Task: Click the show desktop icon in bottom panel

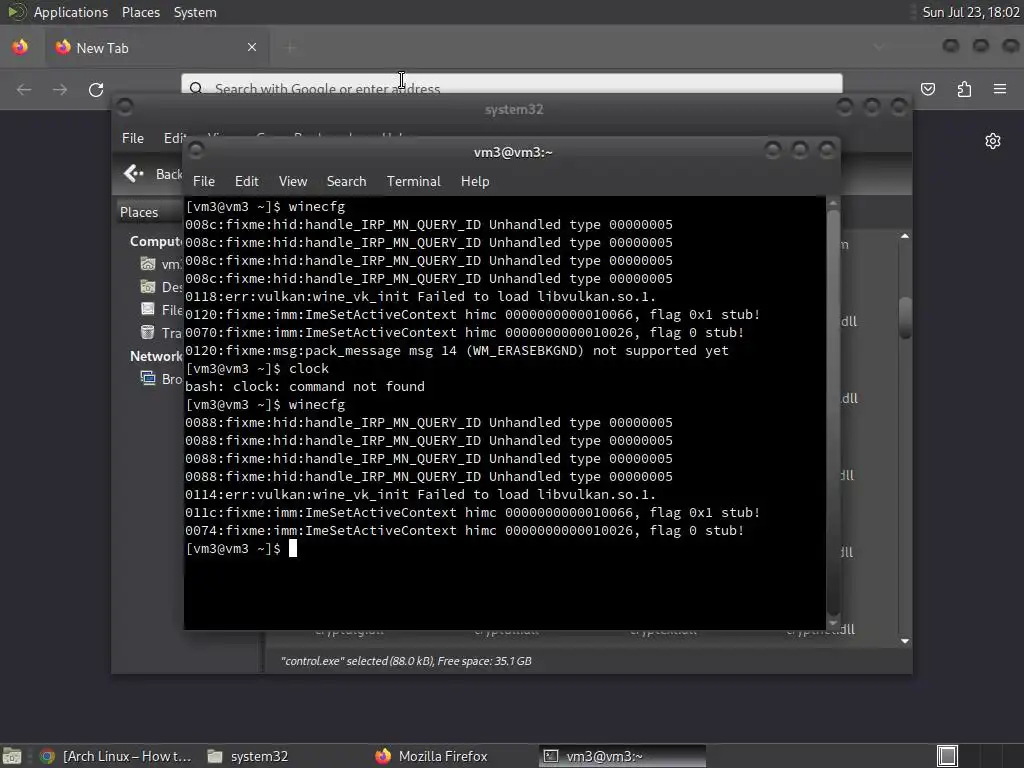Action: point(12,756)
